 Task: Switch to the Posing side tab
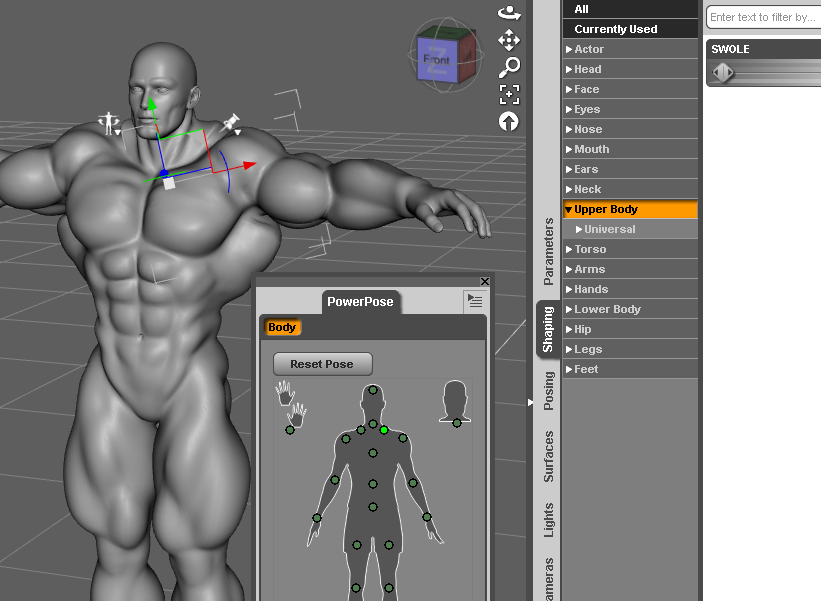(548, 391)
